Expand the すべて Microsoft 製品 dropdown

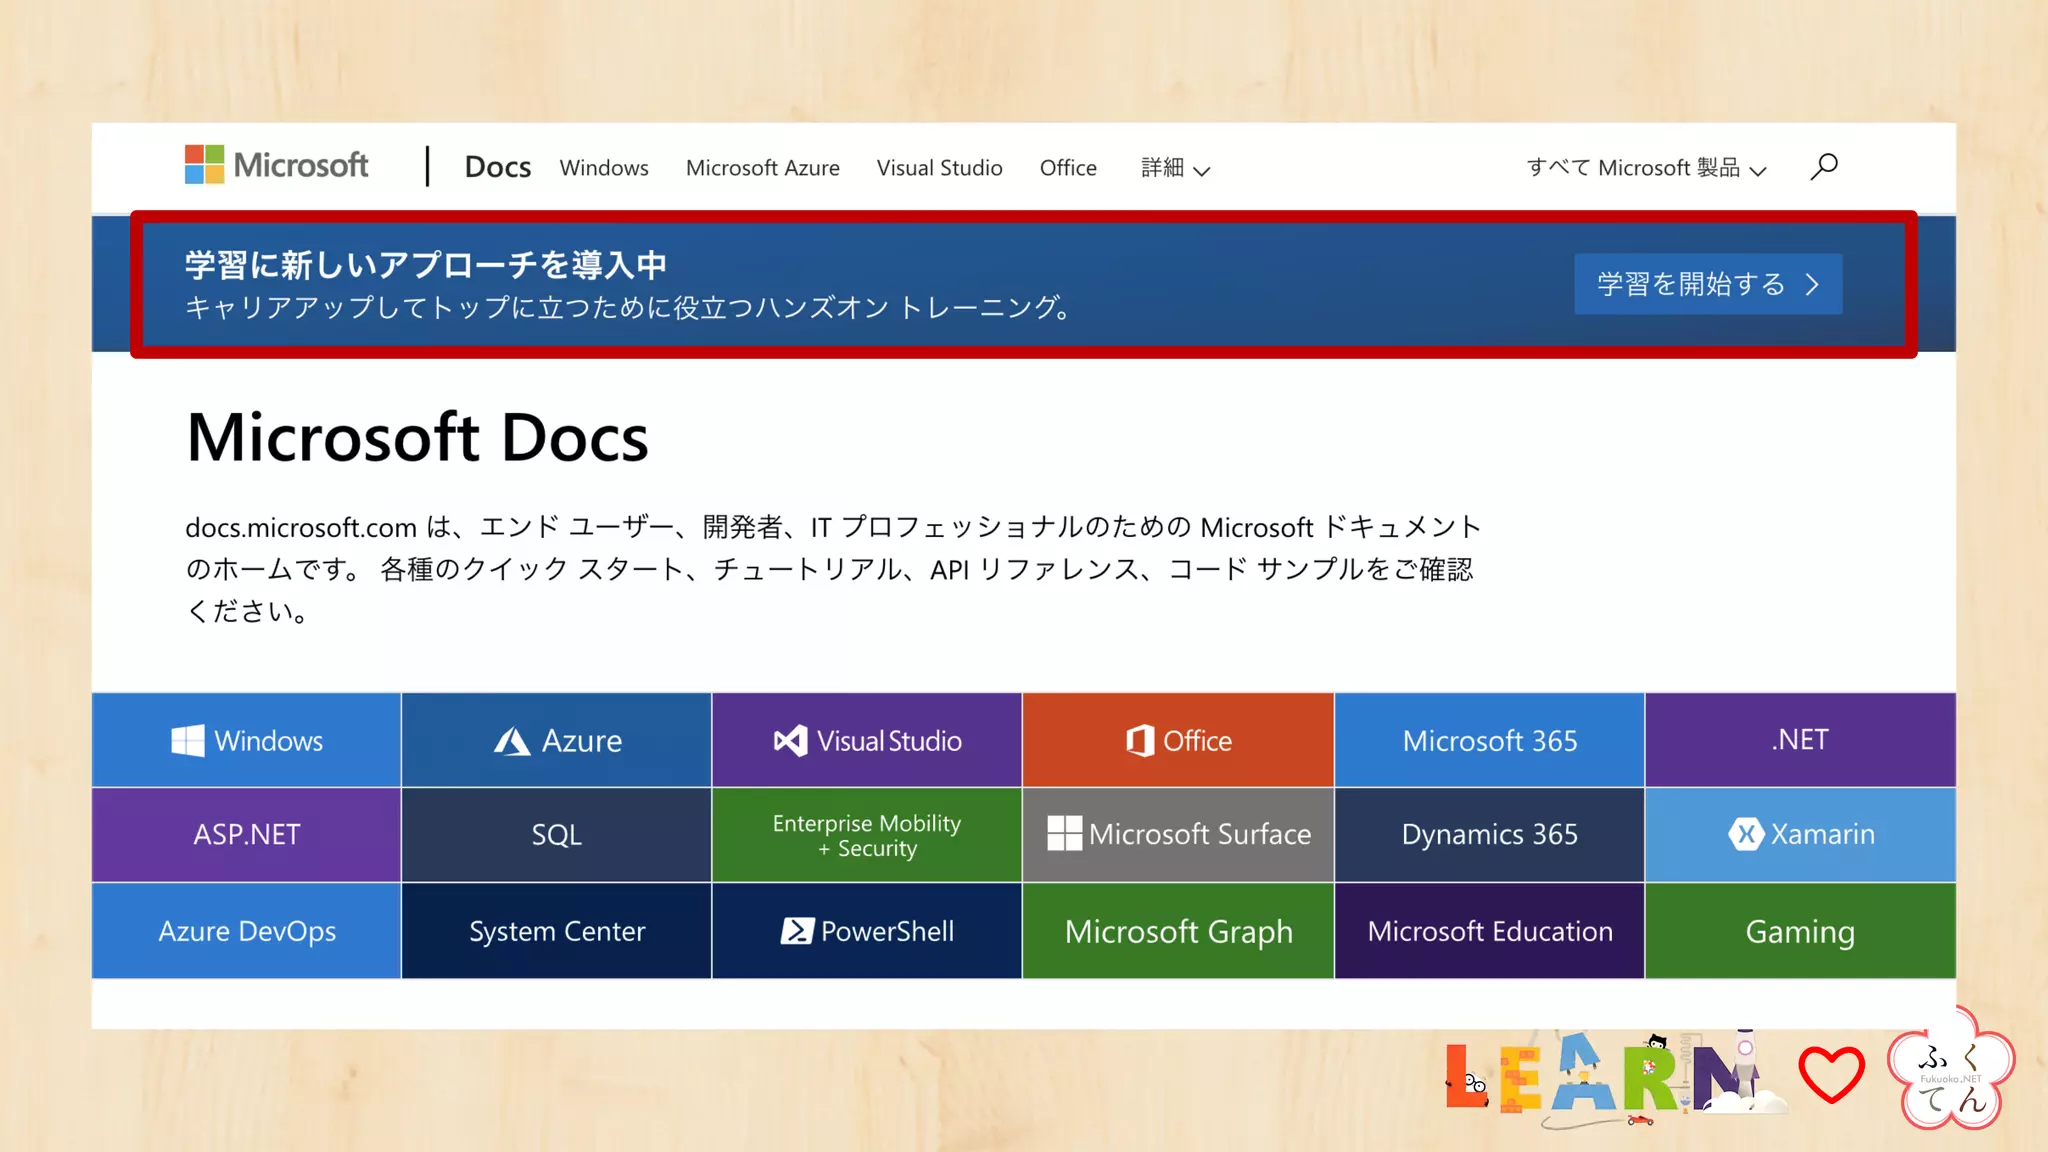(1646, 168)
